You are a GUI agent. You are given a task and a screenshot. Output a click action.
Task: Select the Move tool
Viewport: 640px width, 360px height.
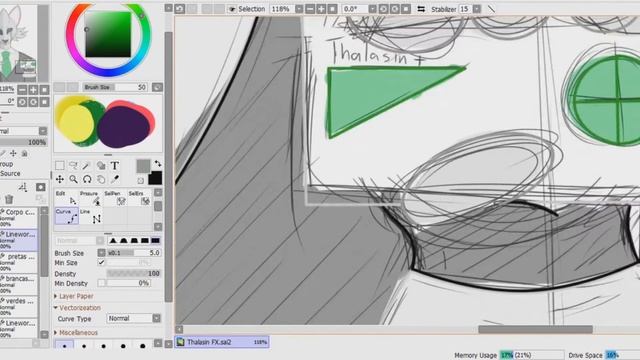[x=60, y=179]
